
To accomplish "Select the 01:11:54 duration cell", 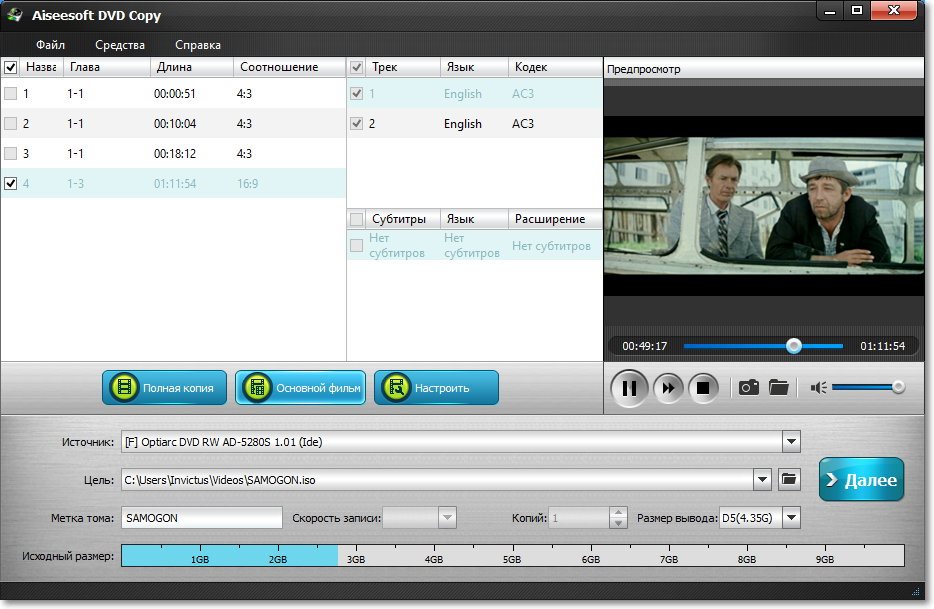I will coord(175,184).
